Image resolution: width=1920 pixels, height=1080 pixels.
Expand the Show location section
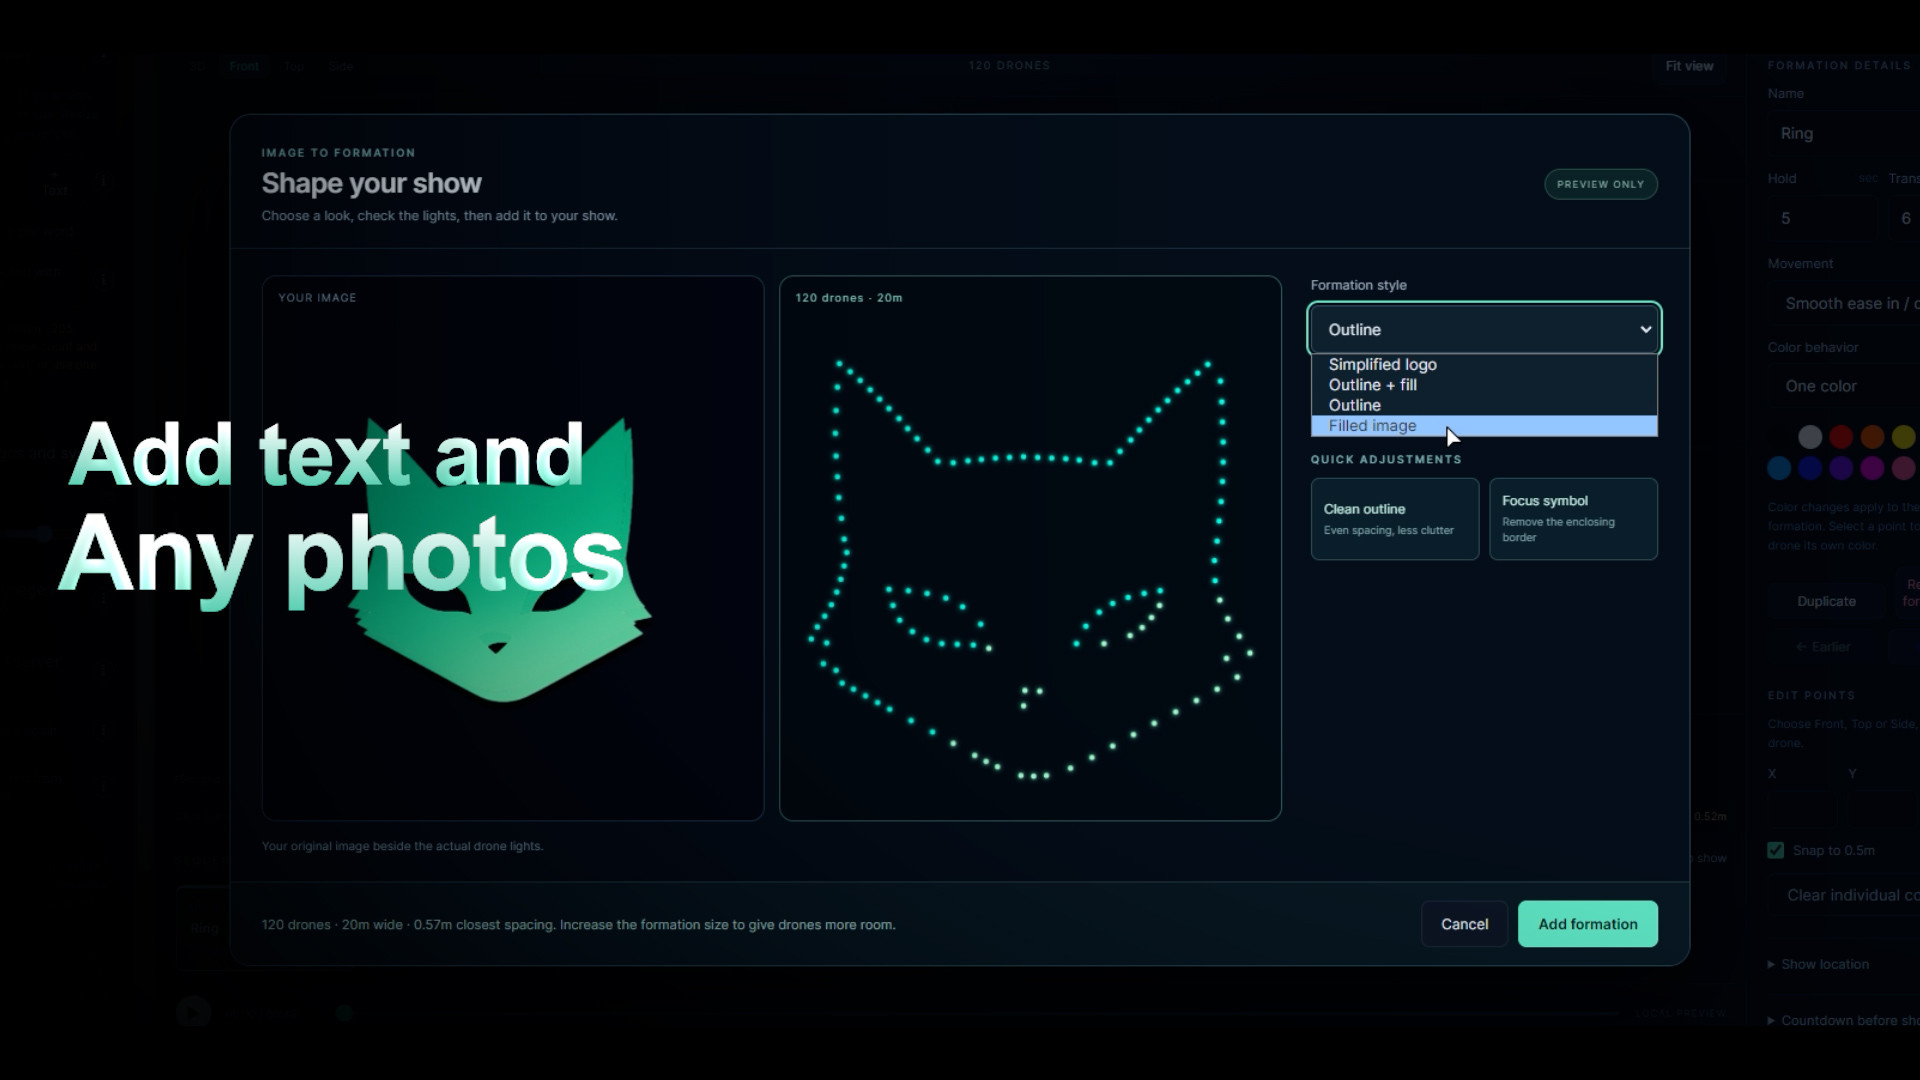click(1818, 964)
